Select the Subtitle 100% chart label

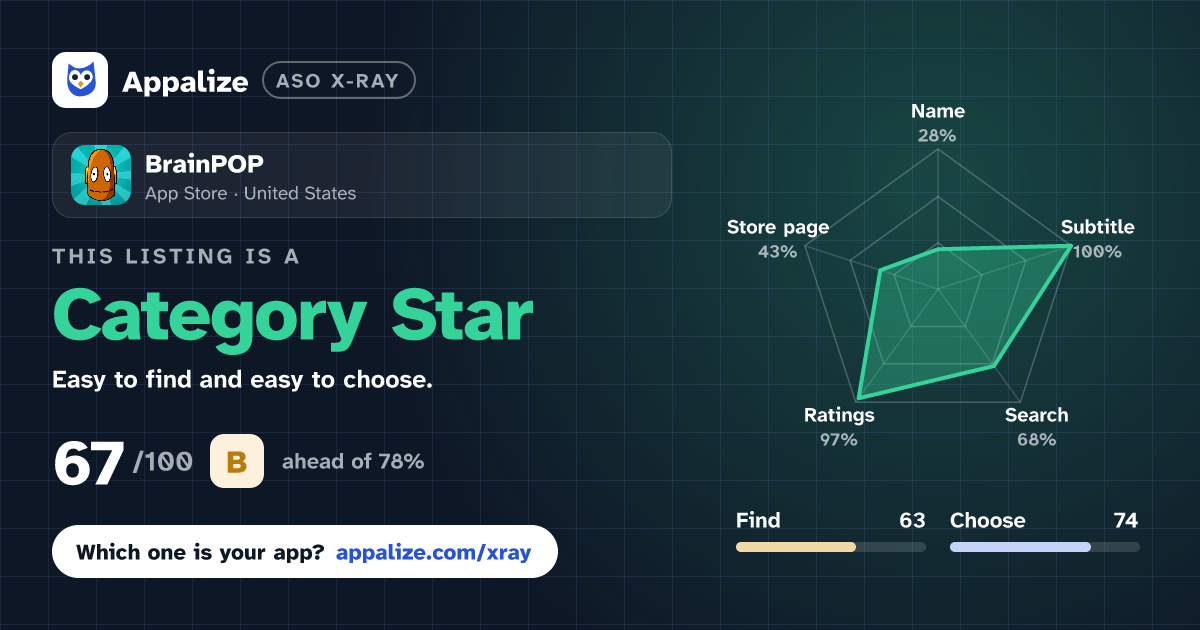(x=1097, y=239)
